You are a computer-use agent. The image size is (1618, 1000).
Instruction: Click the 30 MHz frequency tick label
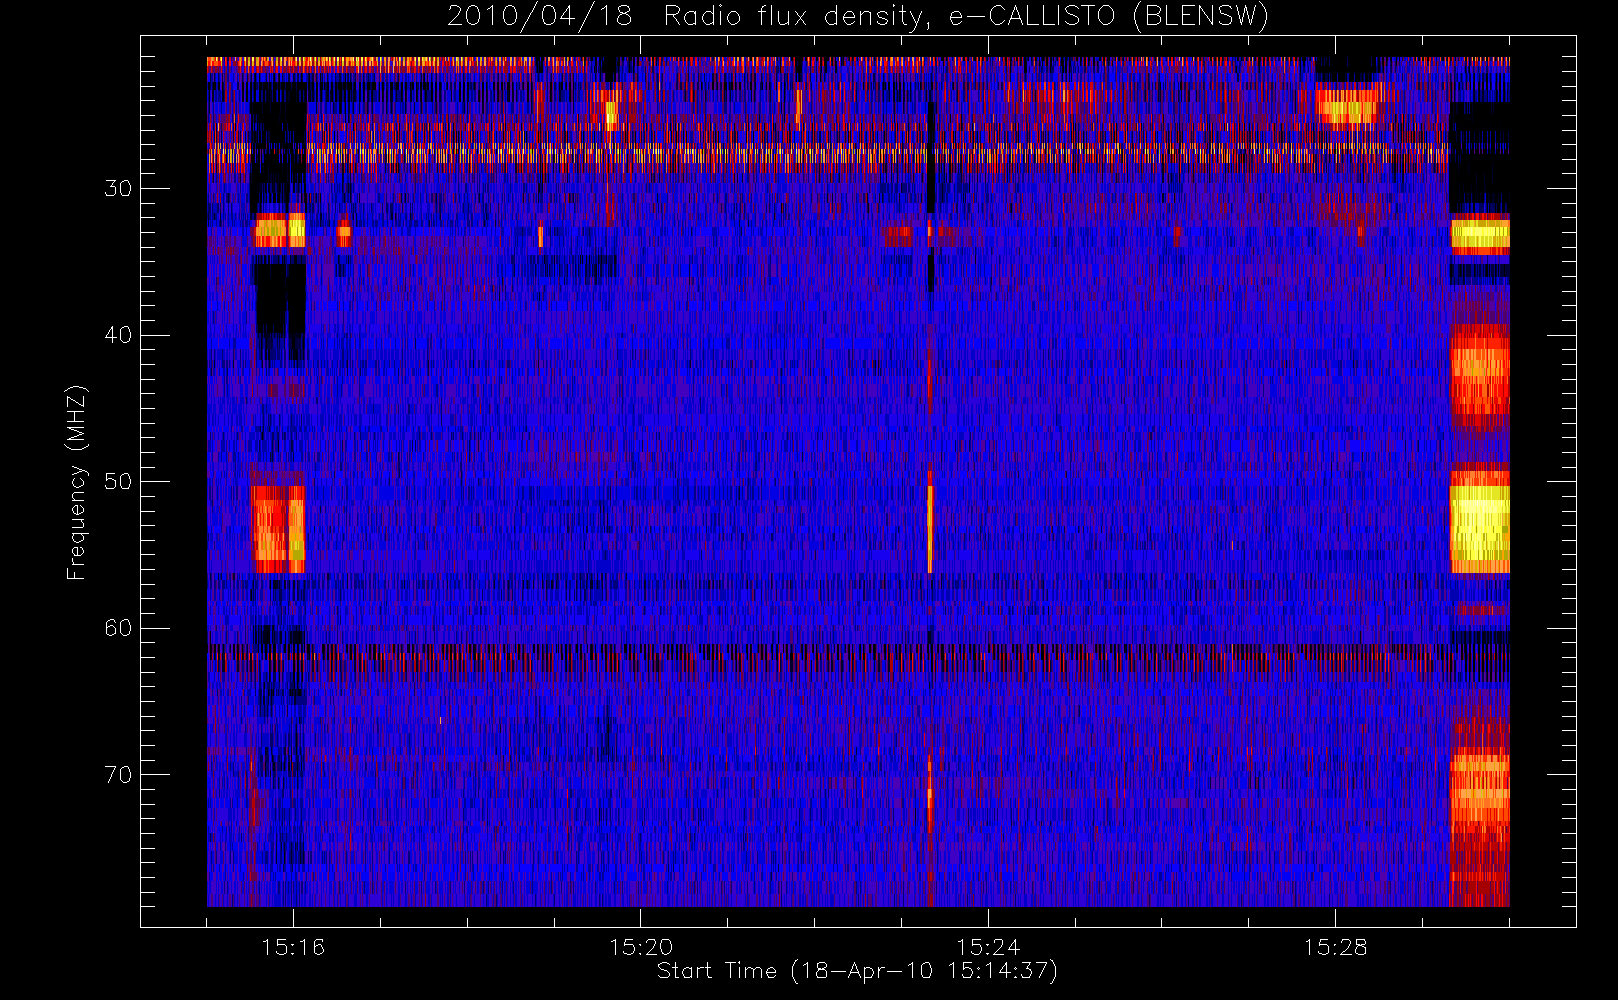118,189
